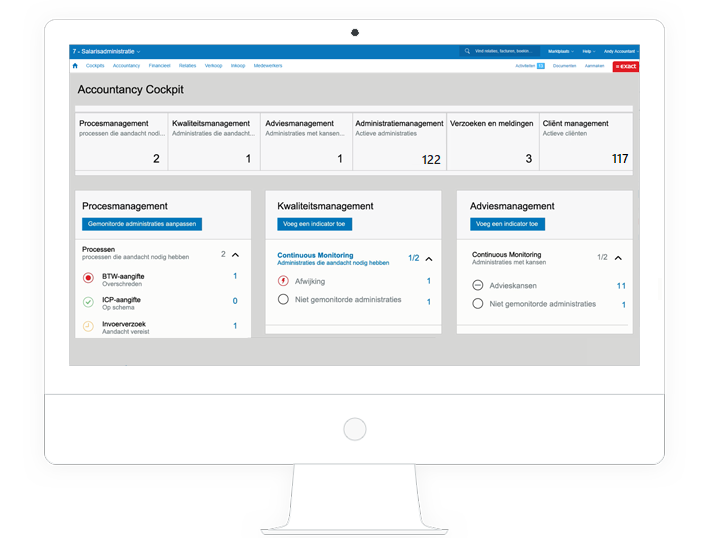Open the 7 - Salarisadministratie dropdown
The height and width of the screenshot is (538, 708).
pos(106,51)
